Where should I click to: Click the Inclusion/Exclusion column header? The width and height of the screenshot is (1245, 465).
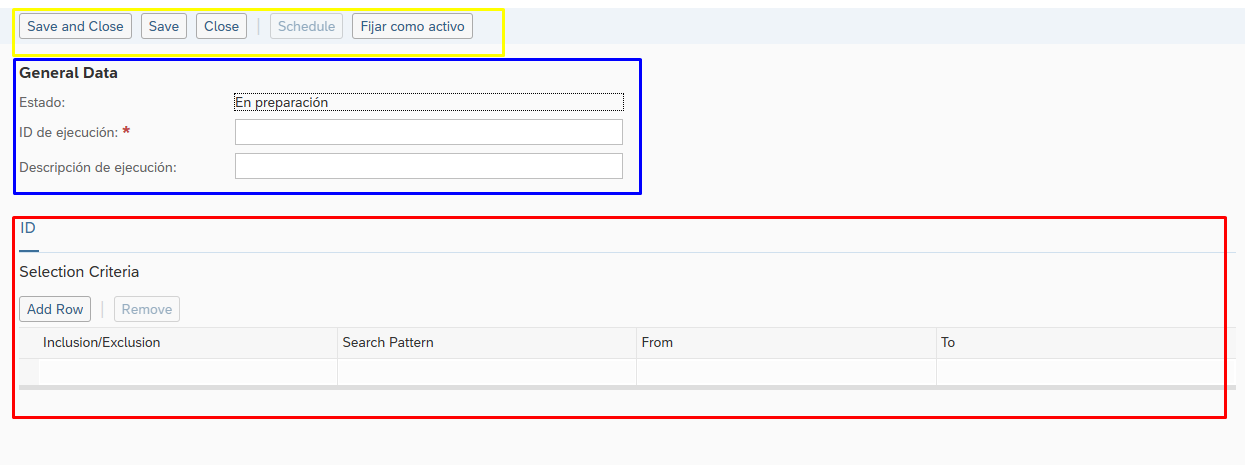click(101, 343)
